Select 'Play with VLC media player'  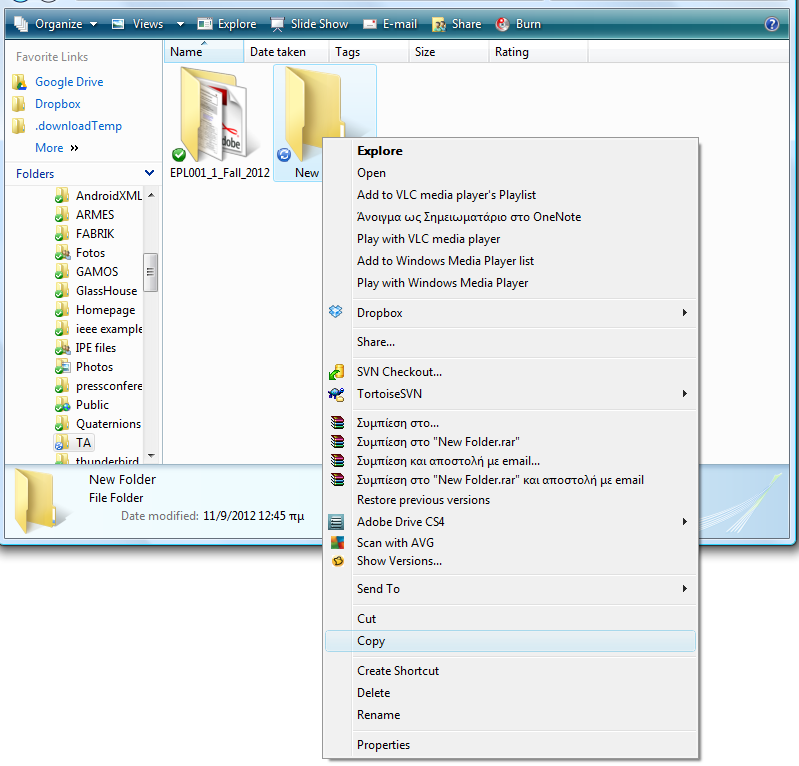pyautogui.click(x=510, y=239)
